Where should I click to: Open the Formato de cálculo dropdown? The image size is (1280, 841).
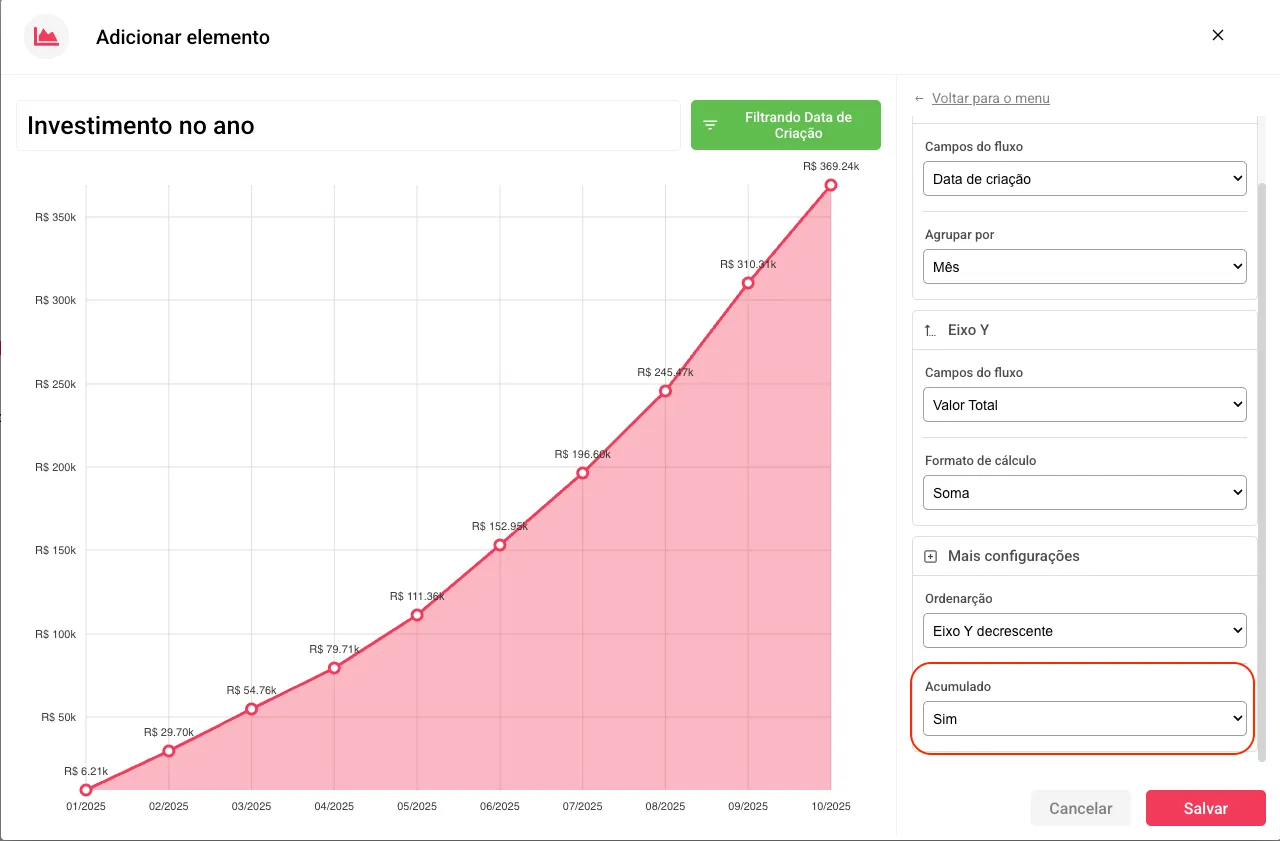coord(1084,492)
